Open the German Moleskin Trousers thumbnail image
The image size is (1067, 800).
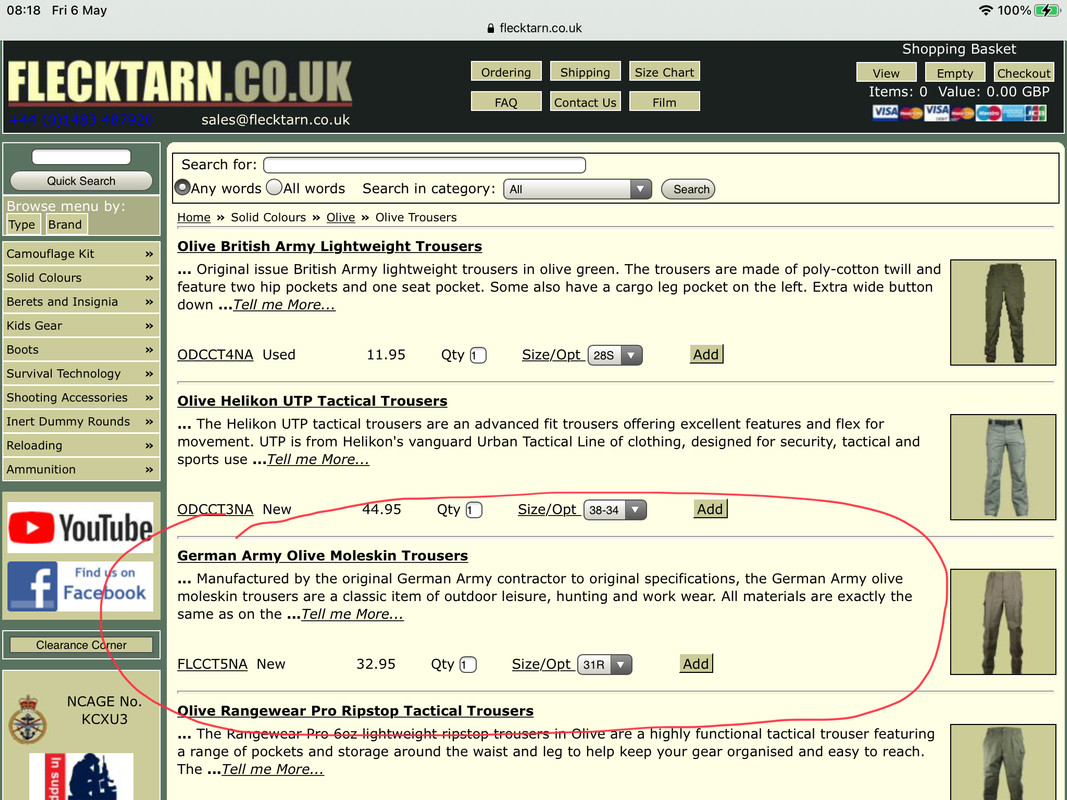(1002, 622)
